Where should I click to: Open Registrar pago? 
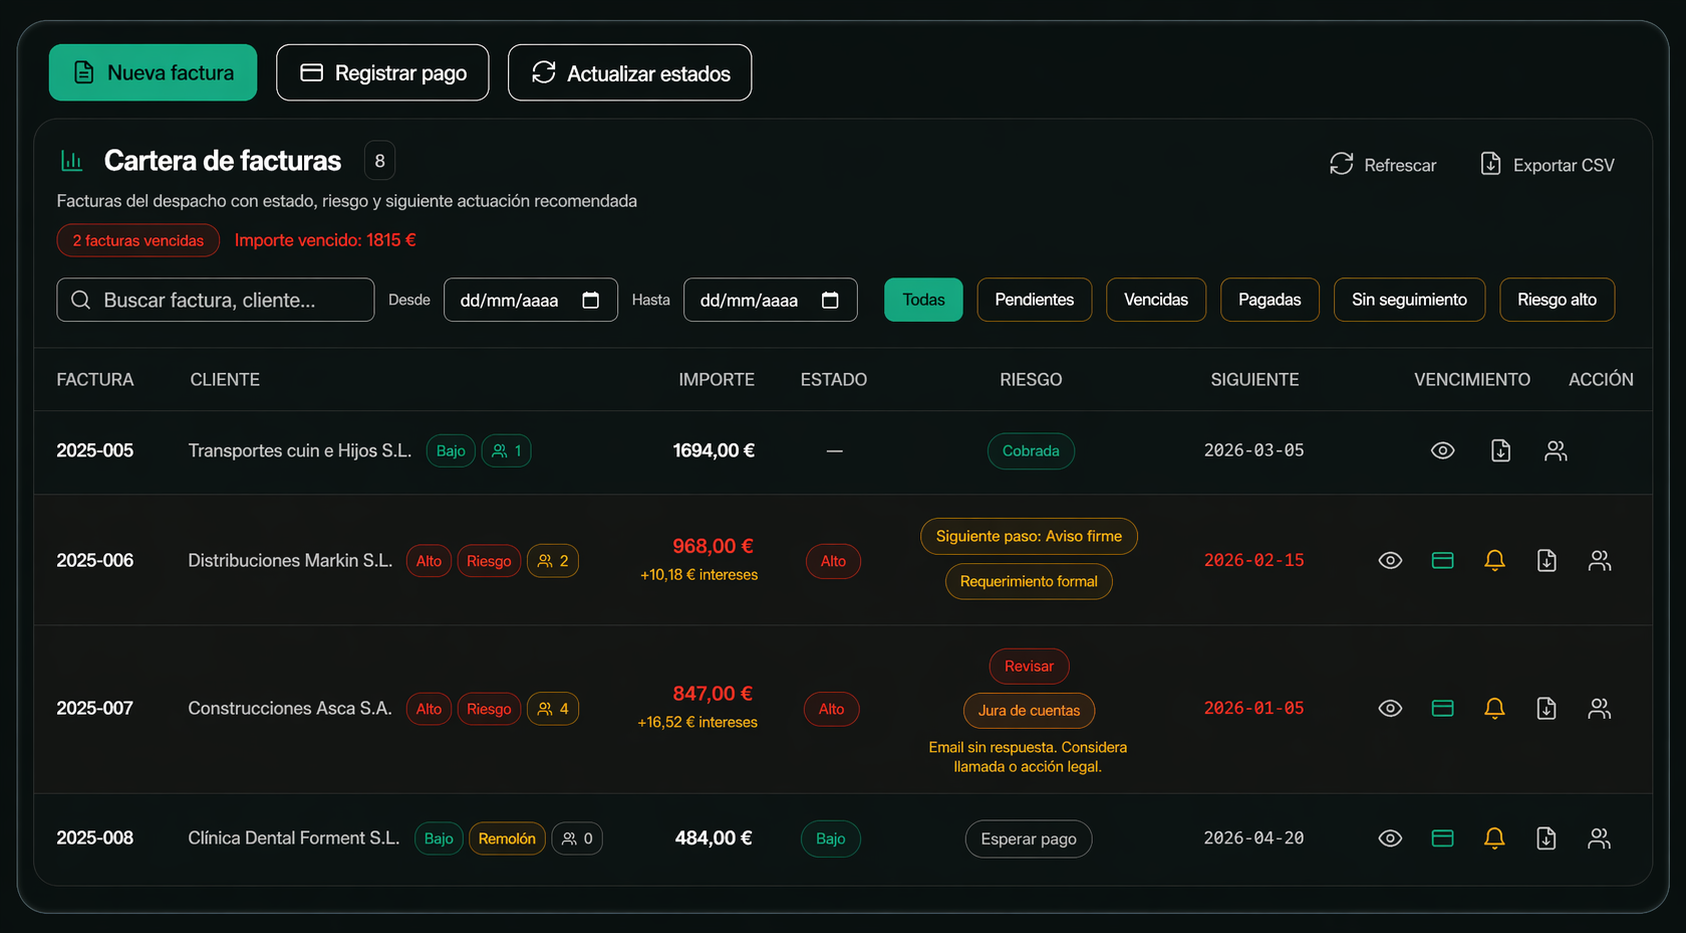point(382,72)
